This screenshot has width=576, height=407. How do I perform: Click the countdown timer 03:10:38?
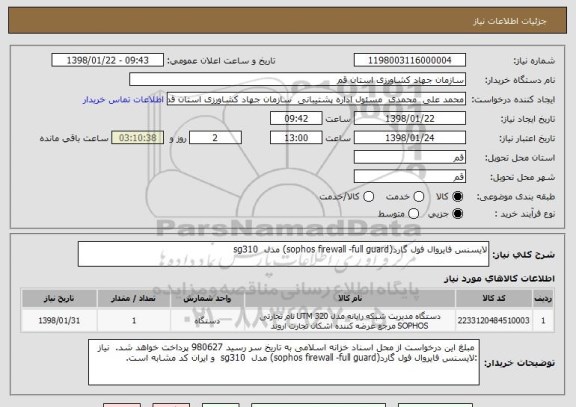click(138, 138)
